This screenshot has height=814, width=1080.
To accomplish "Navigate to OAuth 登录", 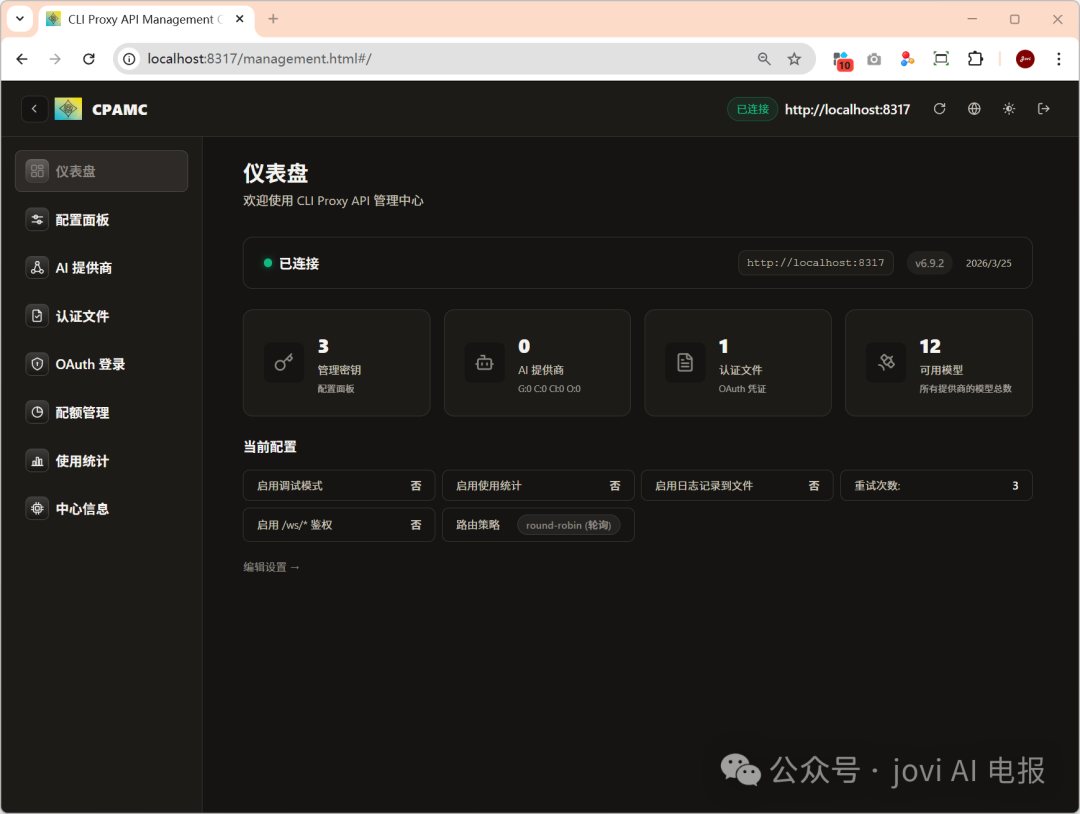I will [101, 364].
